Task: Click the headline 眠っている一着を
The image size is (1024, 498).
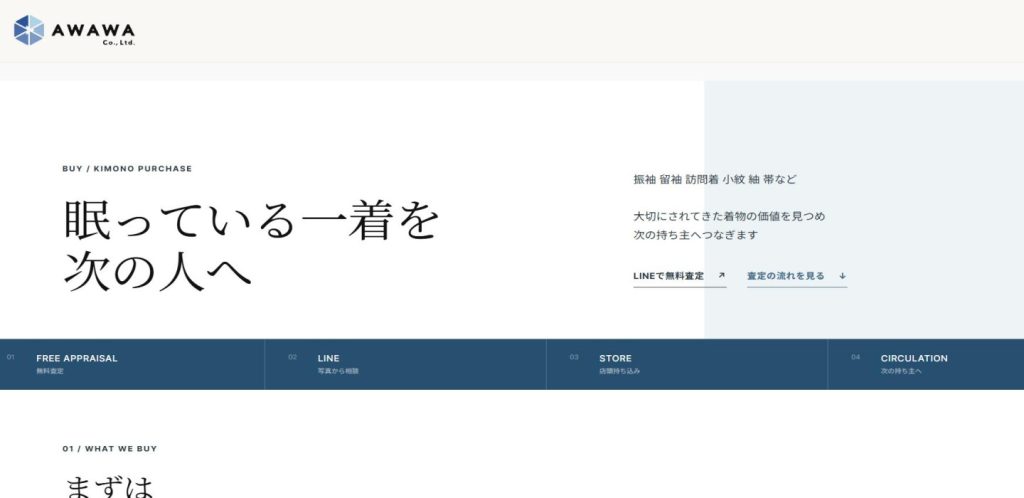Action: pos(251,221)
